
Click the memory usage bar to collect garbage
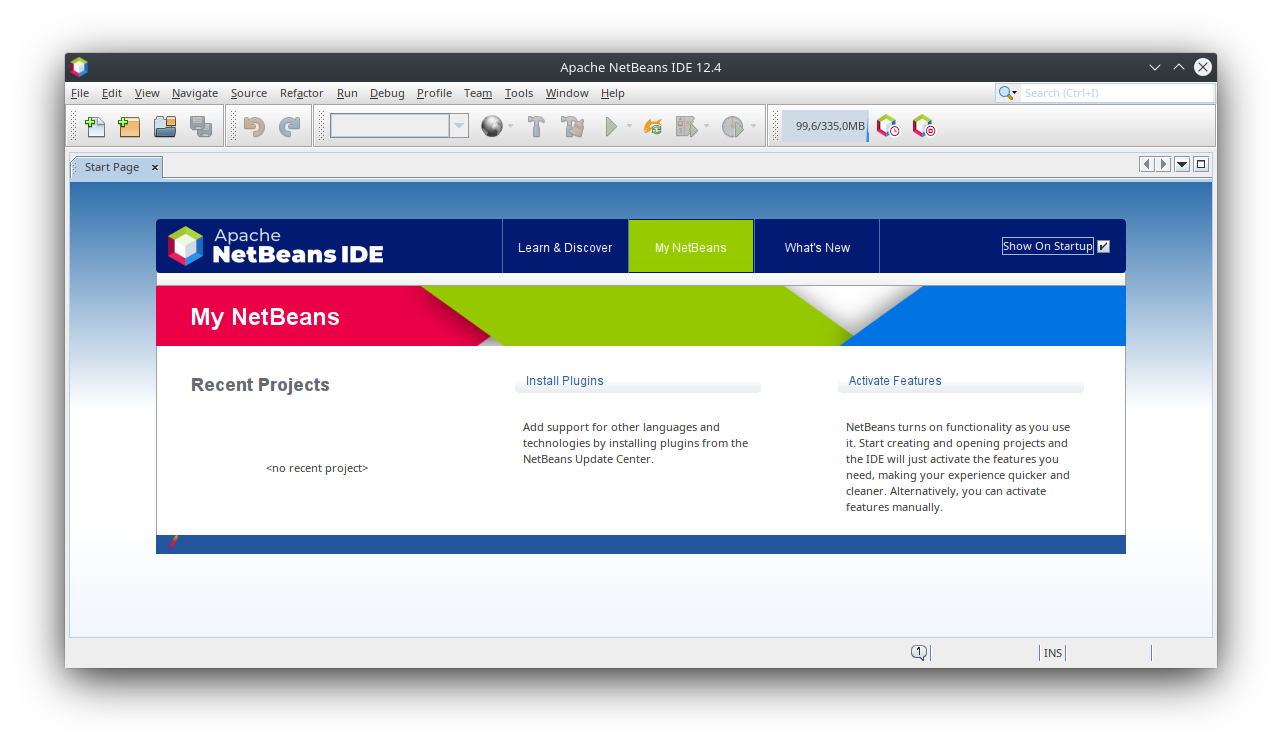[x=825, y=126]
